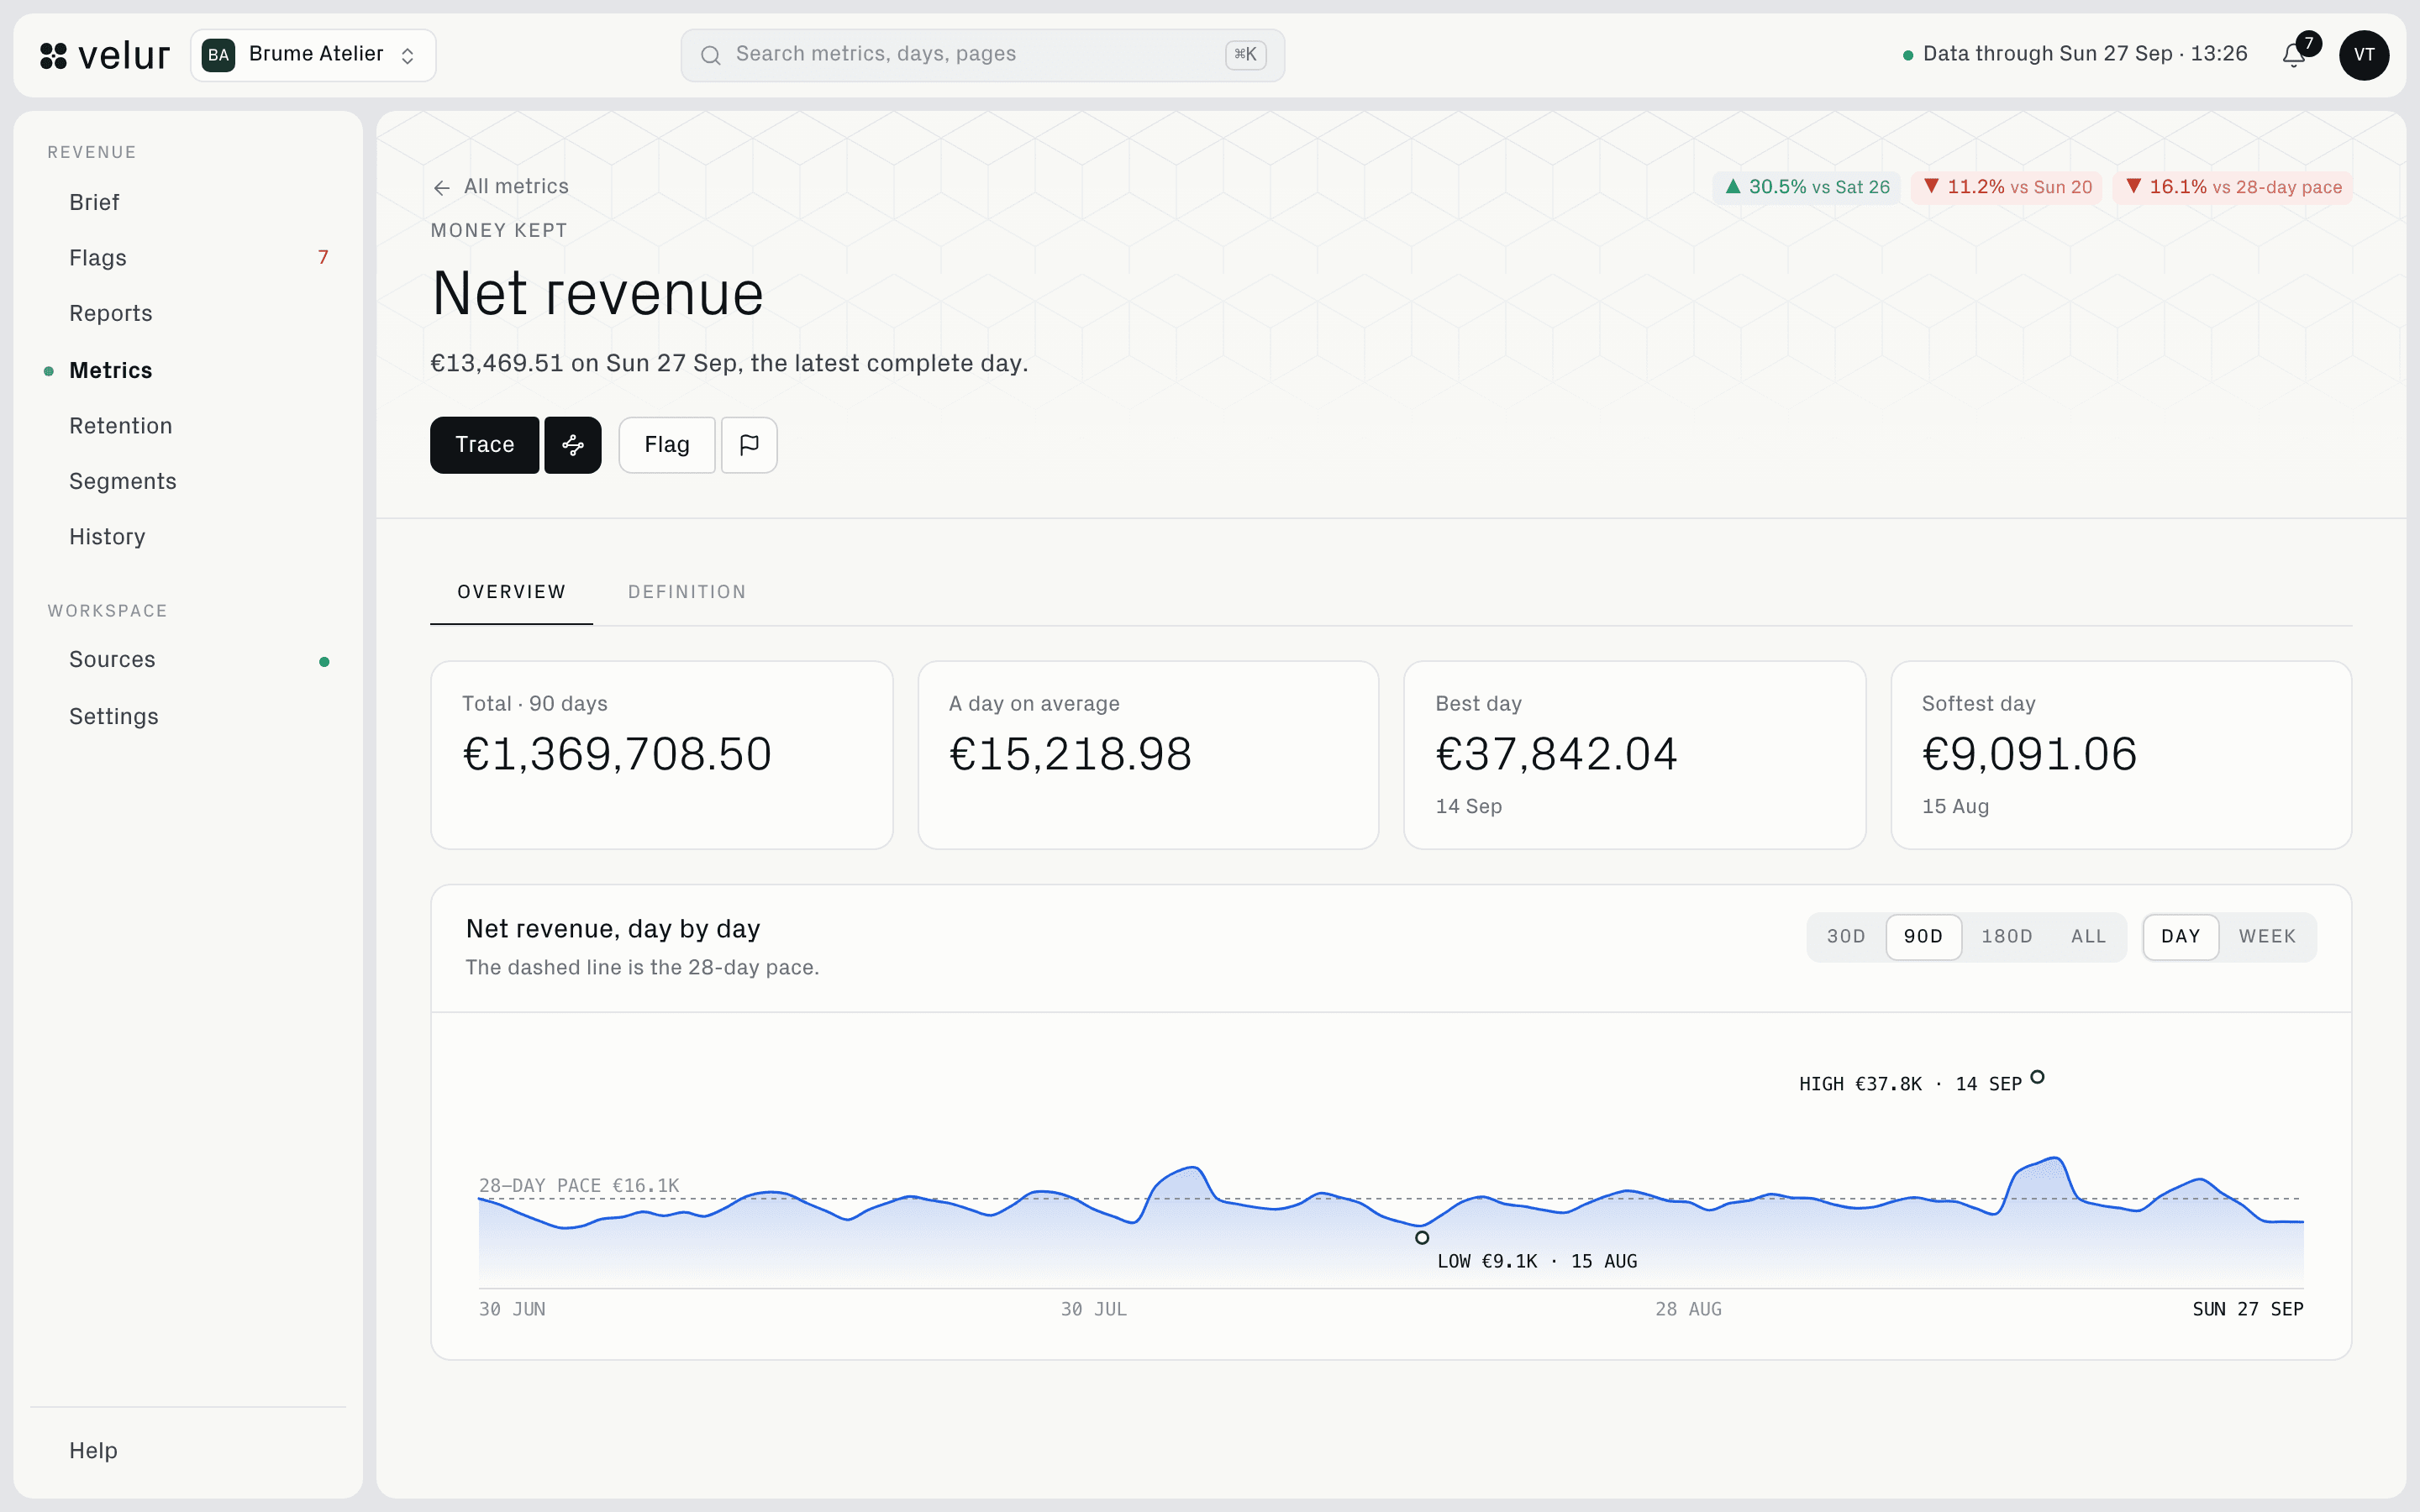This screenshot has width=2420, height=1512.
Task: Click the Data through Sun 27 Sep status
Action: tap(2075, 55)
